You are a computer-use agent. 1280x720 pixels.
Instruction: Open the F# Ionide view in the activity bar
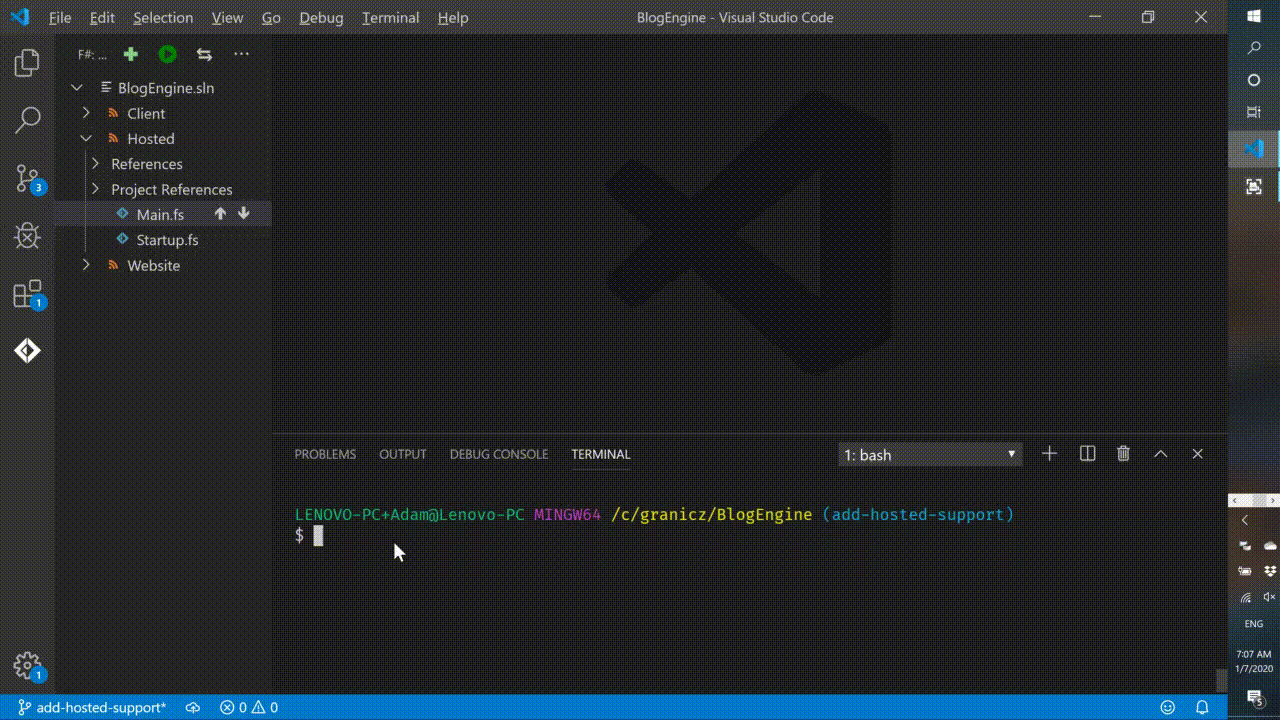(27, 351)
